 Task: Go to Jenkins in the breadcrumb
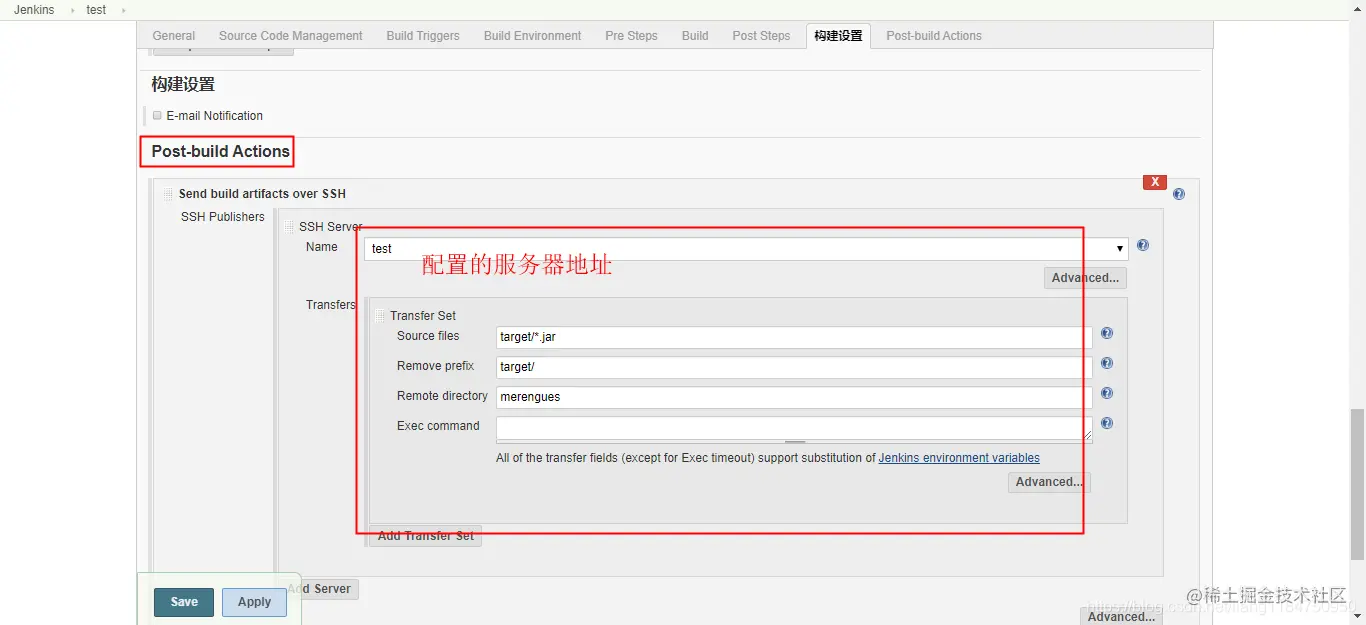34,10
